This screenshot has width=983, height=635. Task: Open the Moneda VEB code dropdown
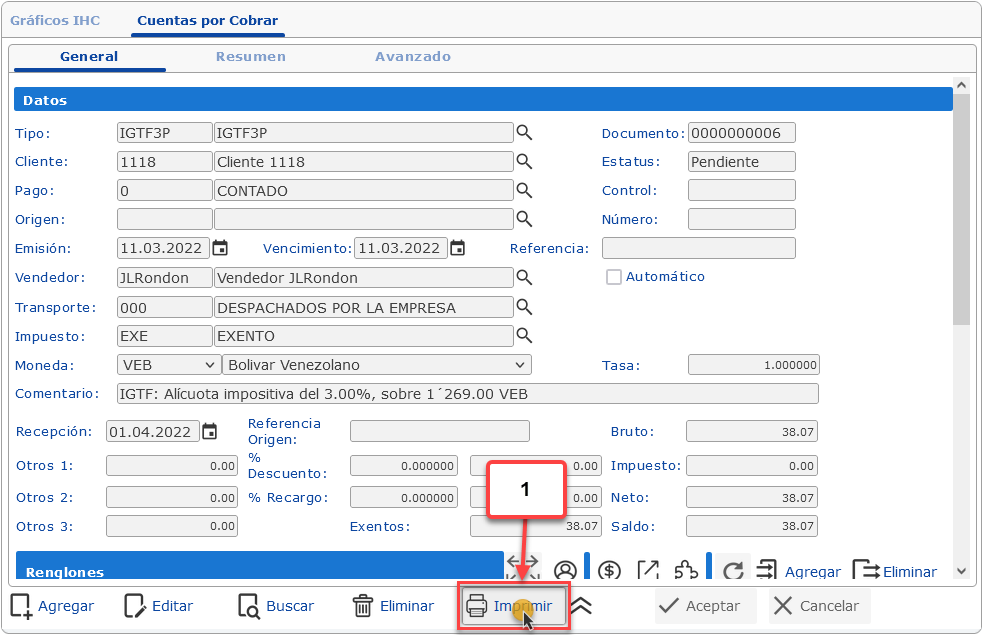[169, 365]
